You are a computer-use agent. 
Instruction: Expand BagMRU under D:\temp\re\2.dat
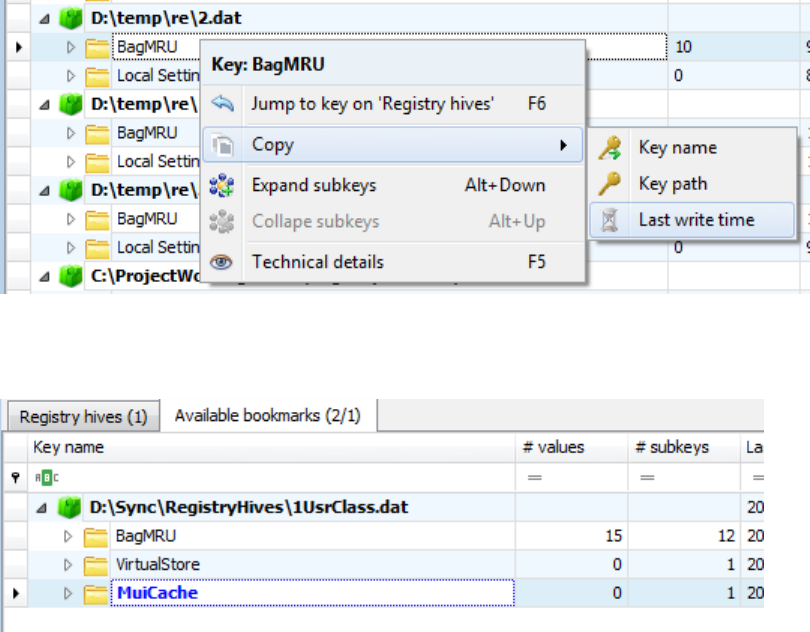coord(71,48)
